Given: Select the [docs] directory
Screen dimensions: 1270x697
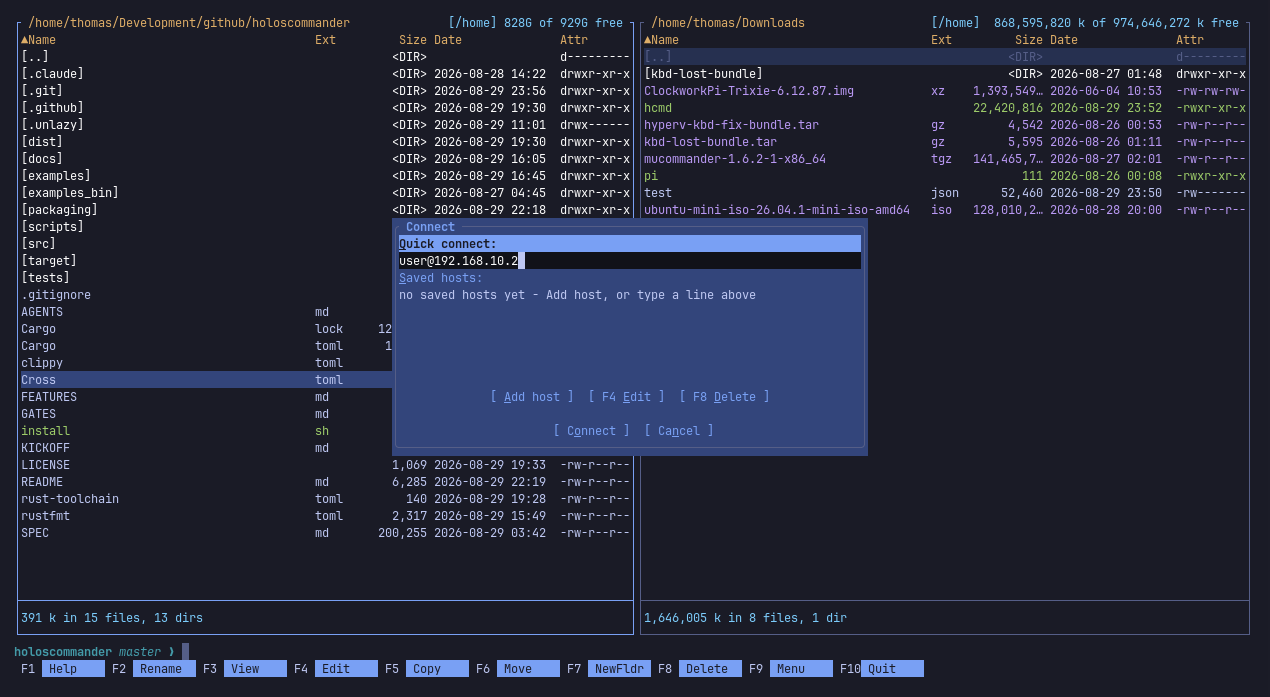Looking at the screenshot, I should (x=326, y=159).
